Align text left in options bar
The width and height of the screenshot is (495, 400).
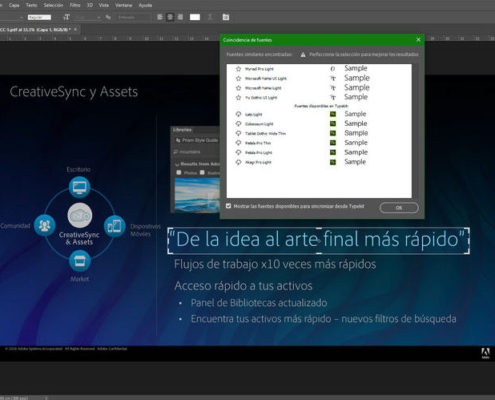tap(160, 17)
